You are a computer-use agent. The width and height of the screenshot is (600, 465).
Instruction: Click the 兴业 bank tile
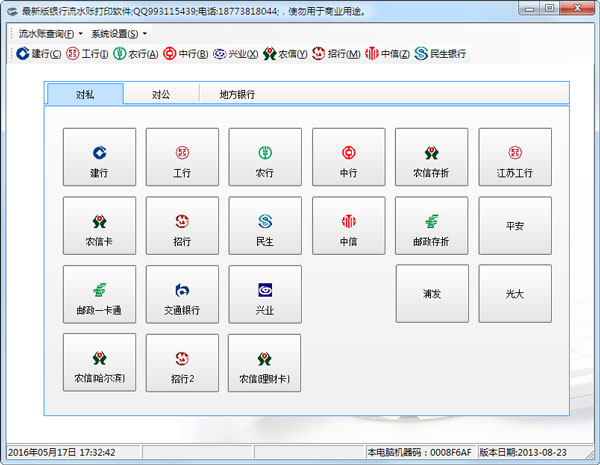[x=265, y=294]
